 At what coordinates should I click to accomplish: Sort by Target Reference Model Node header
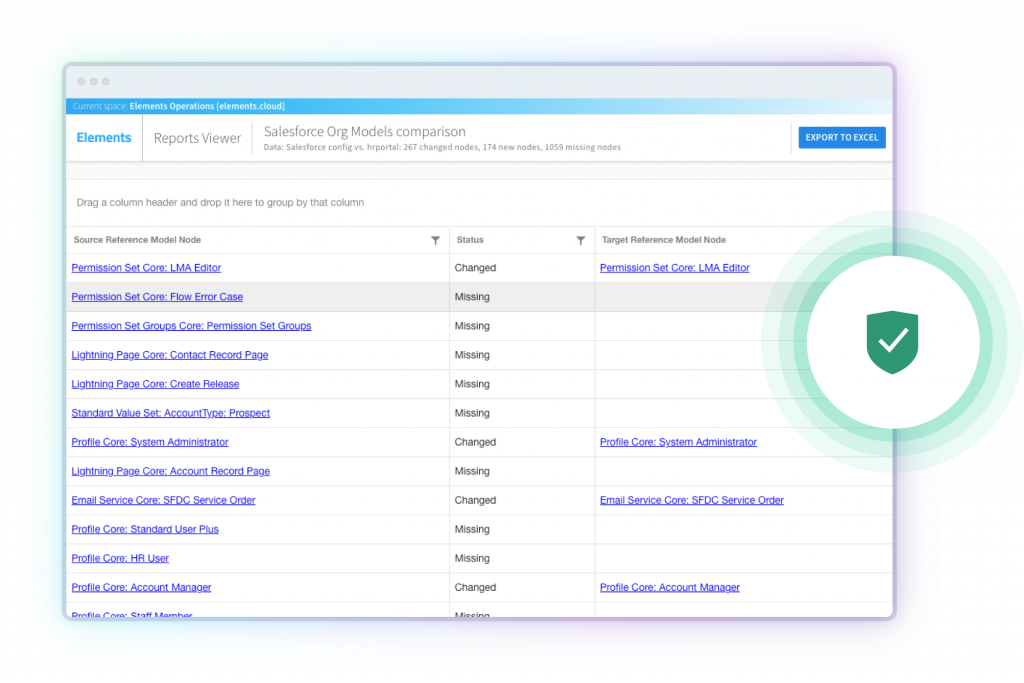click(x=663, y=240)
